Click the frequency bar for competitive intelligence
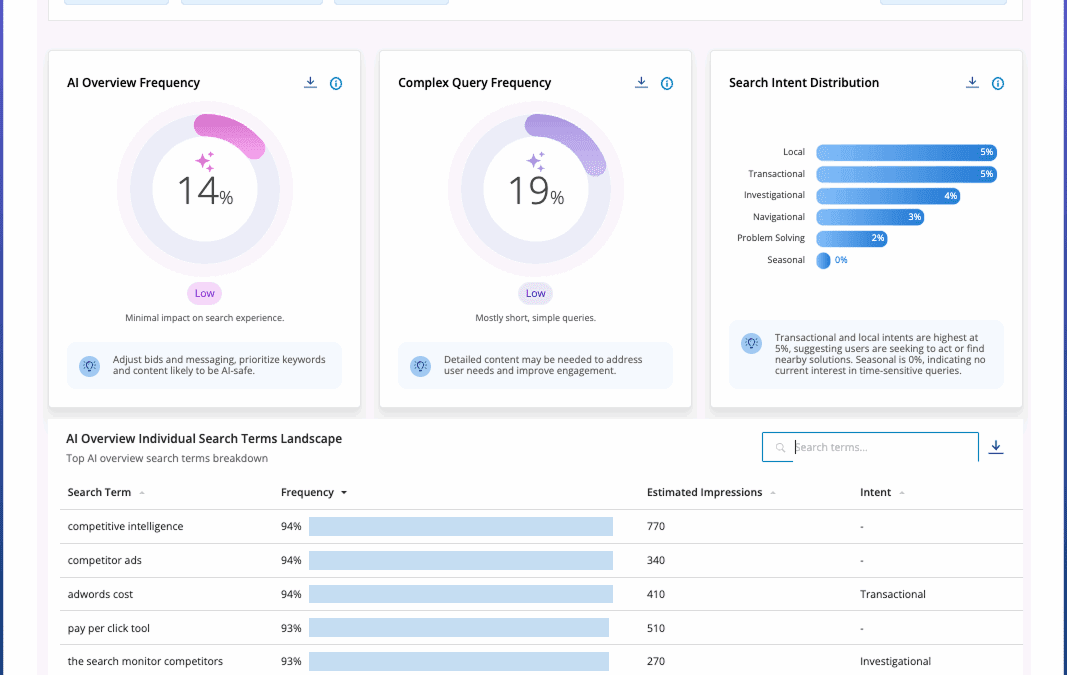Image resolution: width=1067 pixels, height=675 pixels. coord(461,526)
